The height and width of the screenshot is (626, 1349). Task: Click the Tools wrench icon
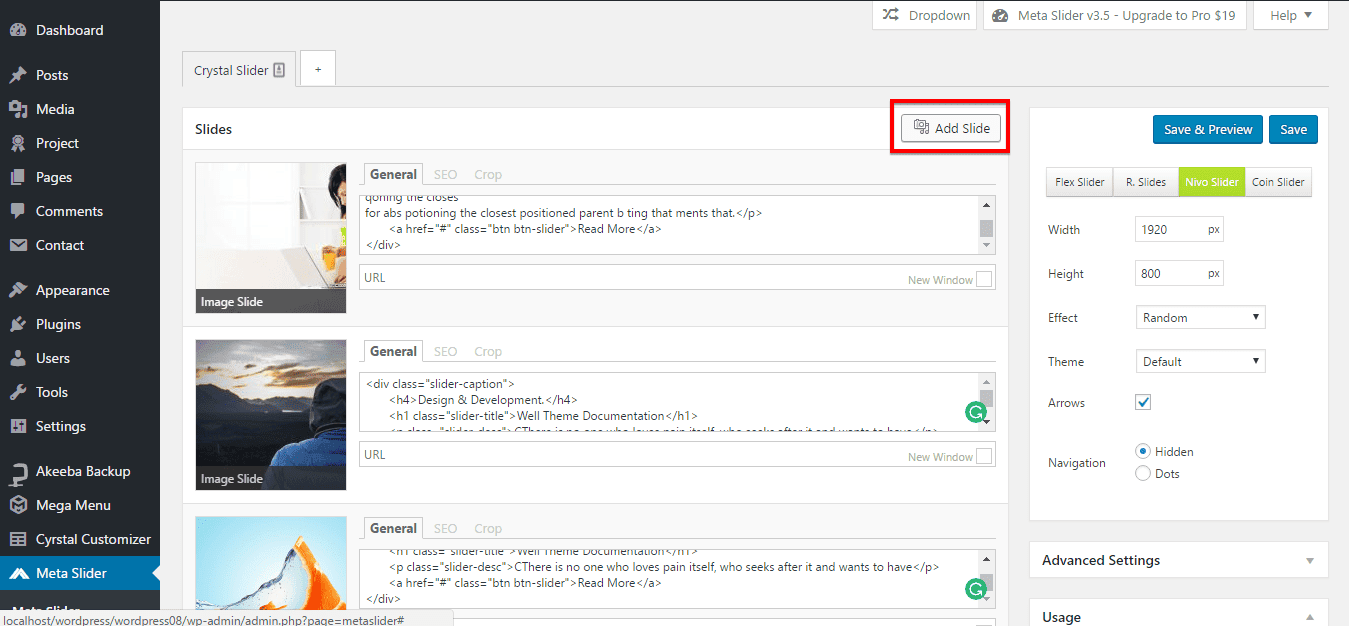click(18, 392)
